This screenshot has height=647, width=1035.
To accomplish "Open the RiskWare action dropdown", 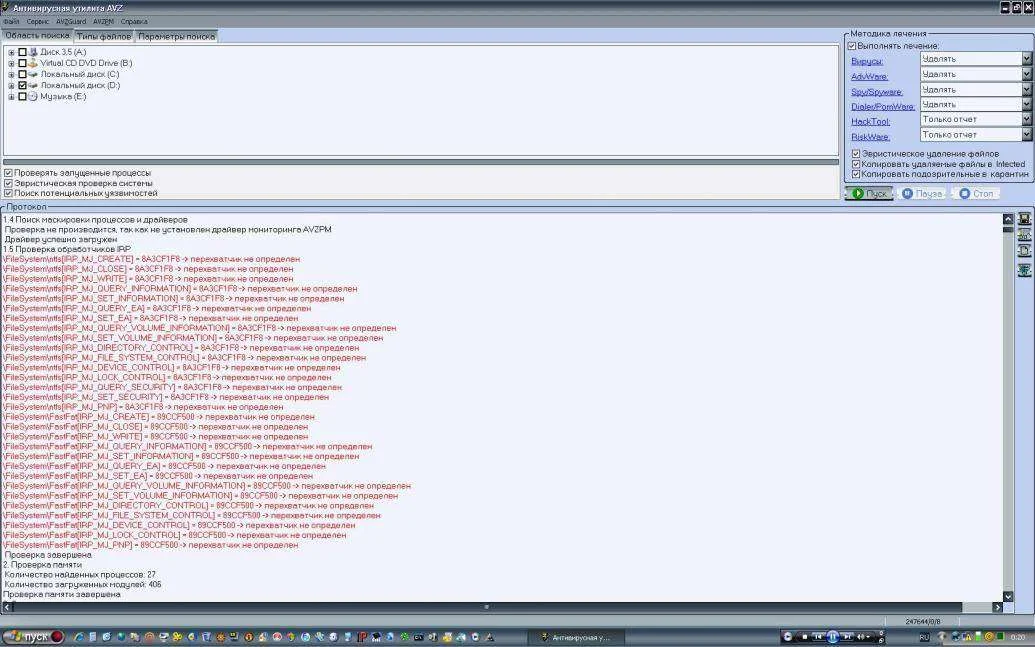I will coord(1026,135).
